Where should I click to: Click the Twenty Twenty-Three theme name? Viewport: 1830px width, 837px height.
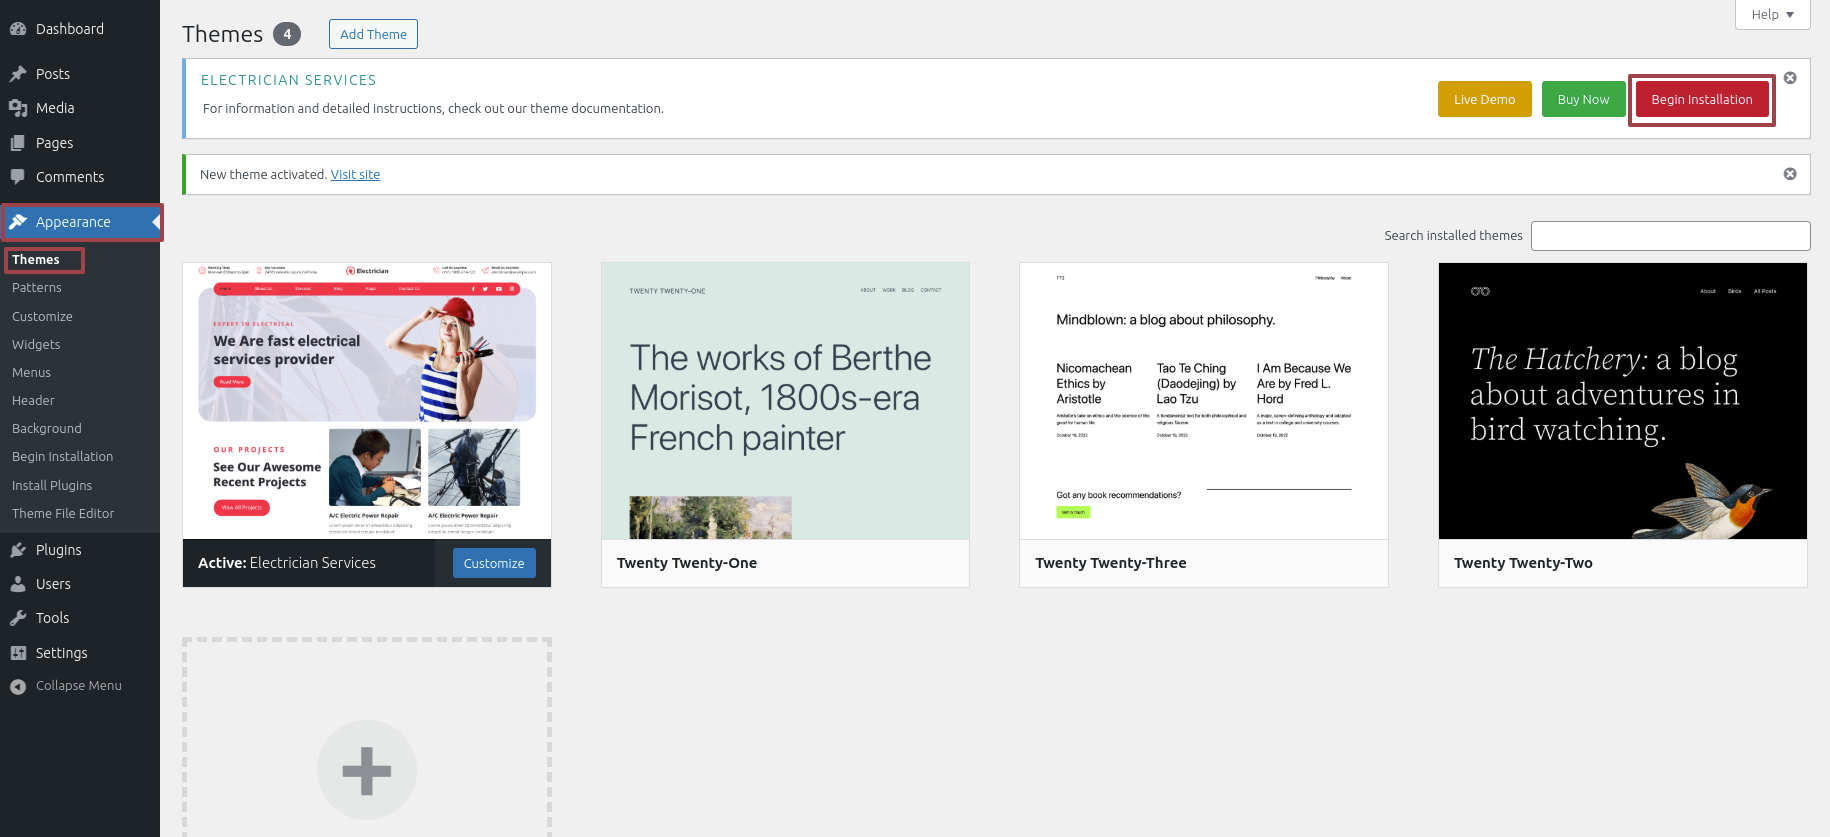tap(1111, 563)
